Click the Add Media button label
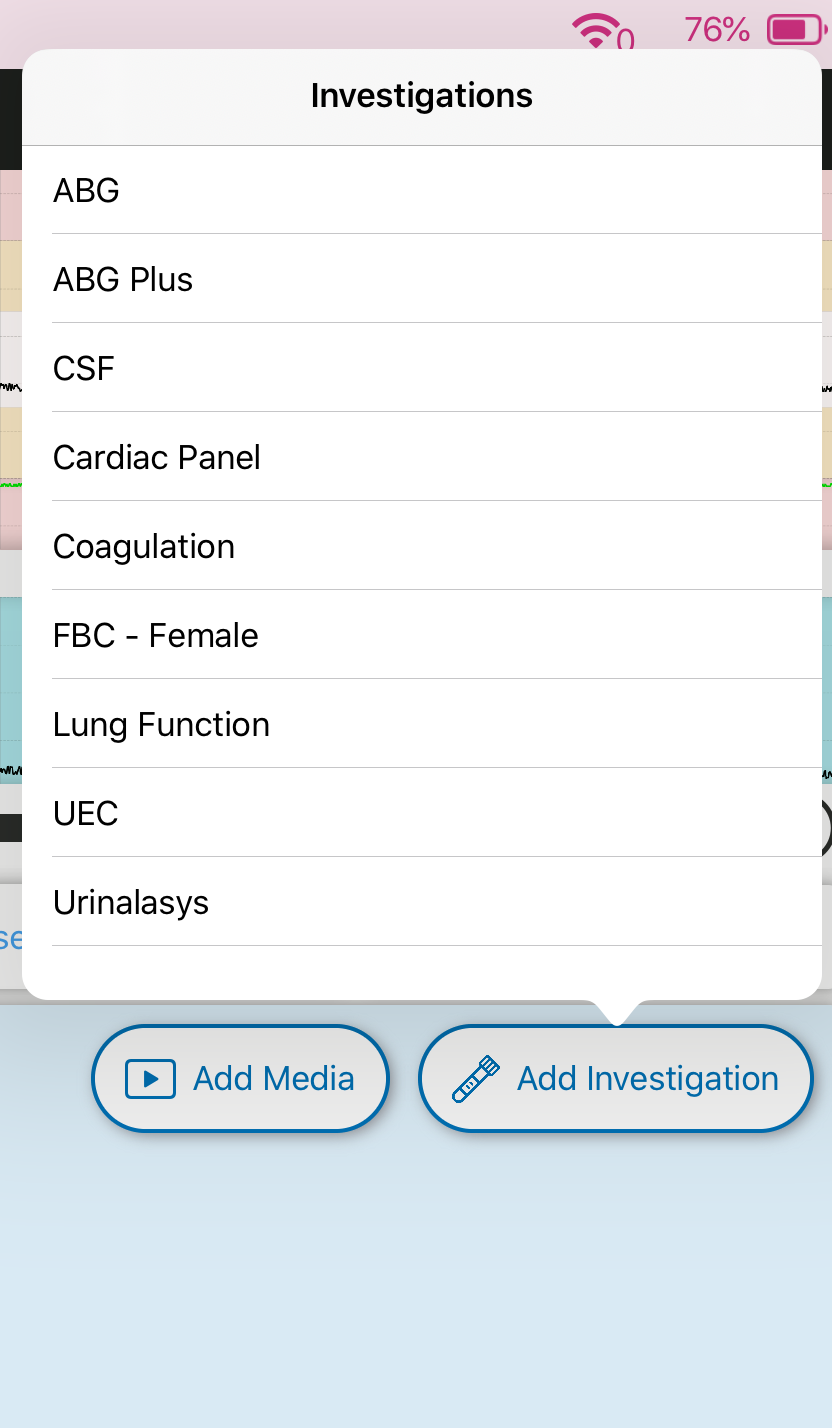Screen dimensions: 832x1428 [274, 1078]
